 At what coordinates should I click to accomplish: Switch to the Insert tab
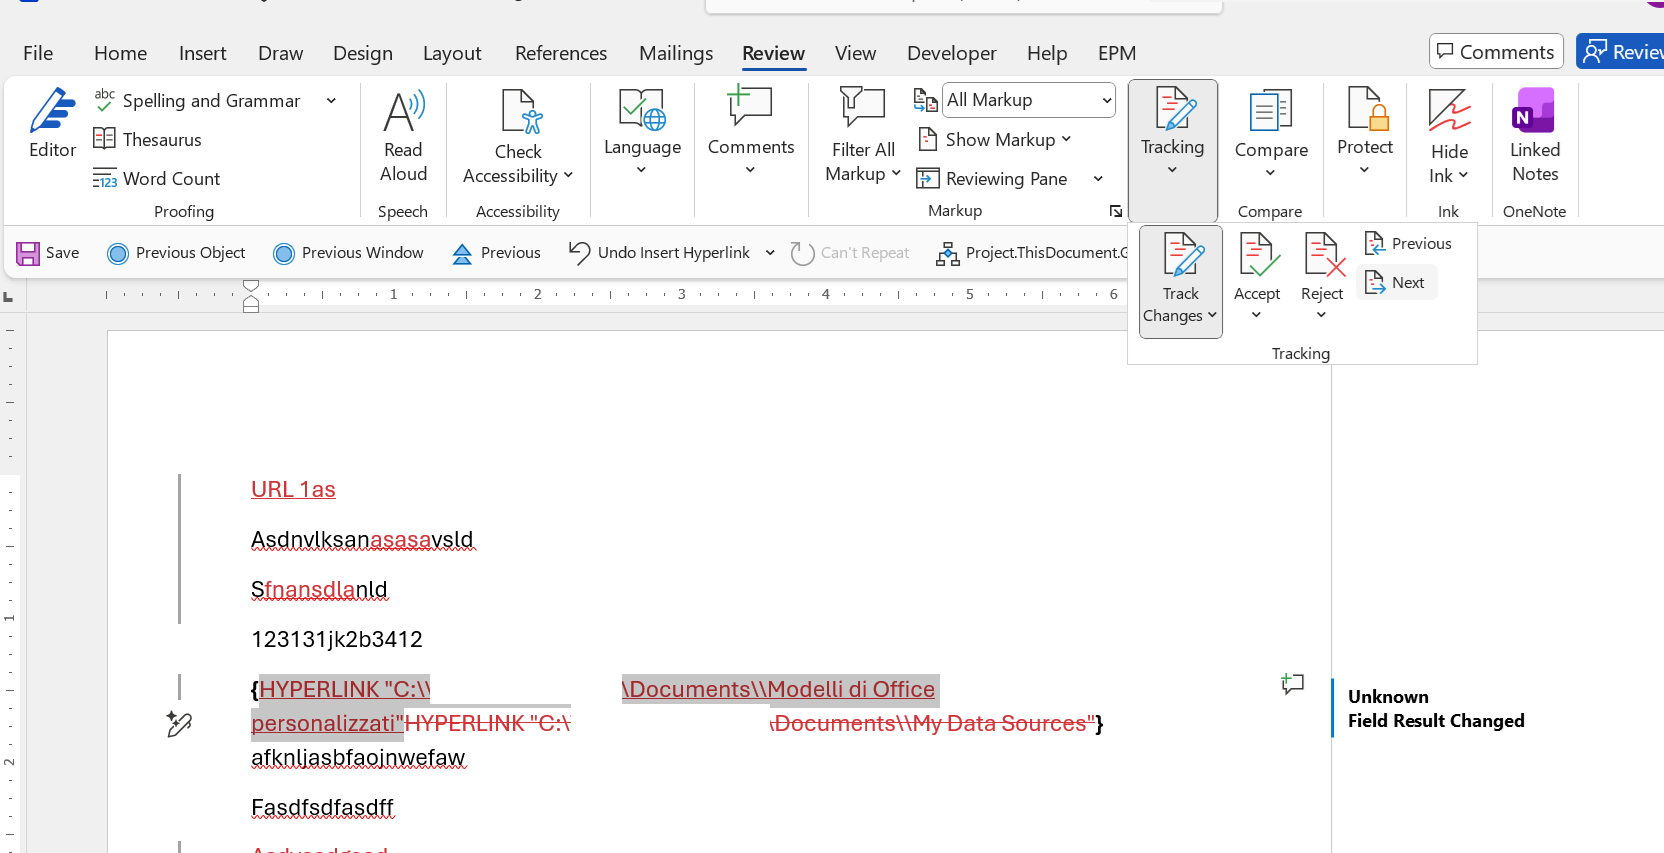(202, 53)
